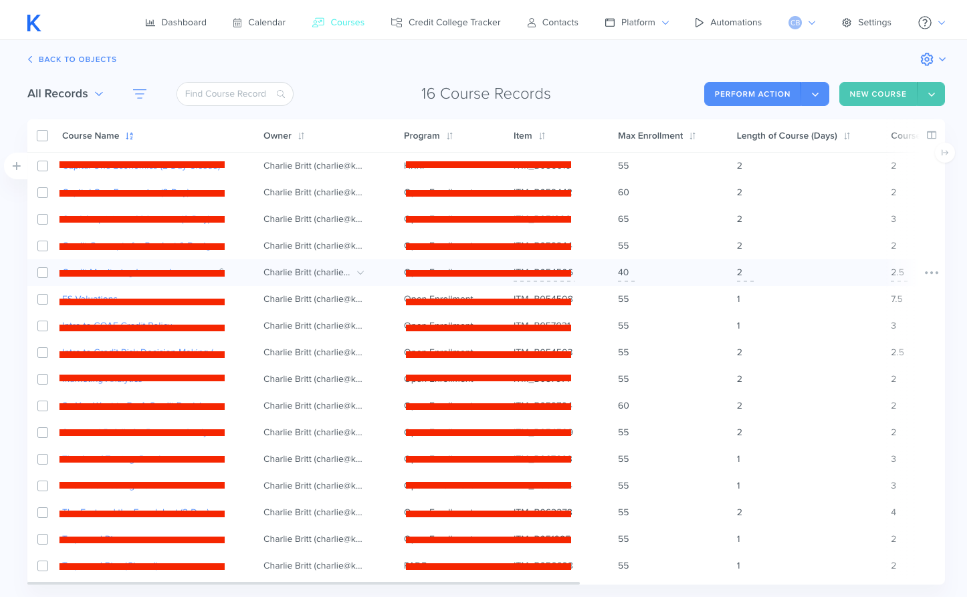The width and height of the screenshot is (967, 597).
Task: Toggle the select-all header checkbox
Action: pyautogui.click(x=43, y=136)
